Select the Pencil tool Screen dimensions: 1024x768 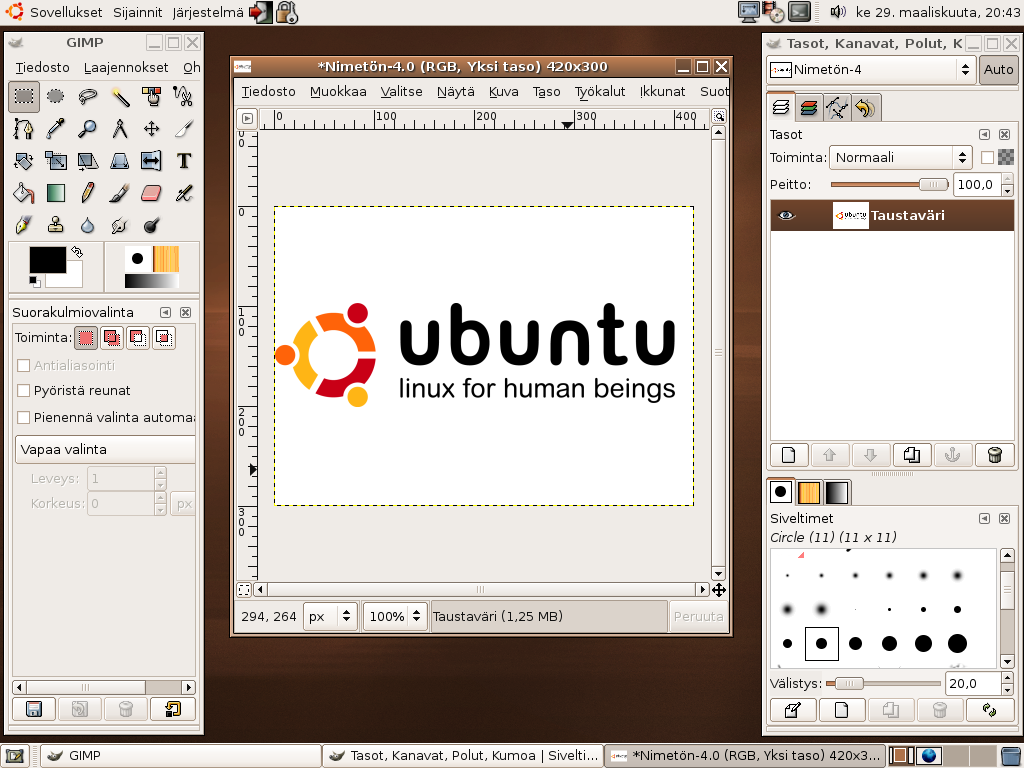(x=88, y=193)
